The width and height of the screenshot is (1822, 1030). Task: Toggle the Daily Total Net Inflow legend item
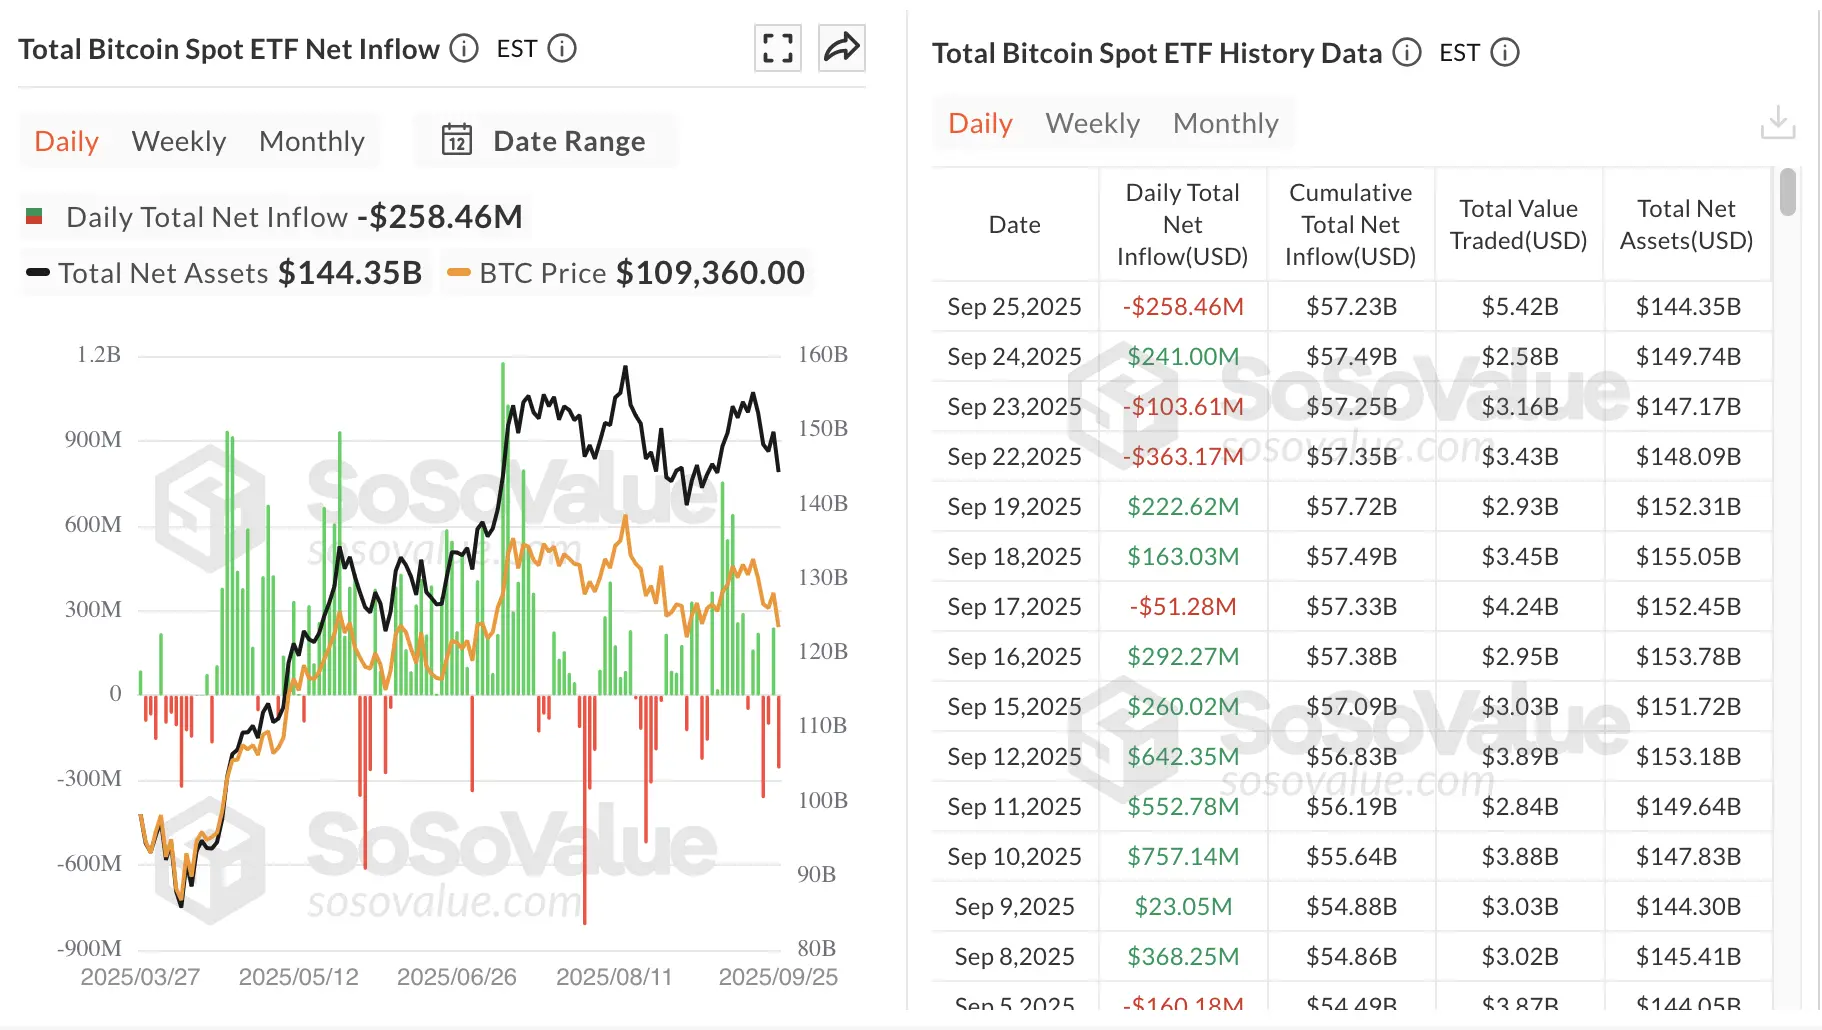(x=205, y=216)
